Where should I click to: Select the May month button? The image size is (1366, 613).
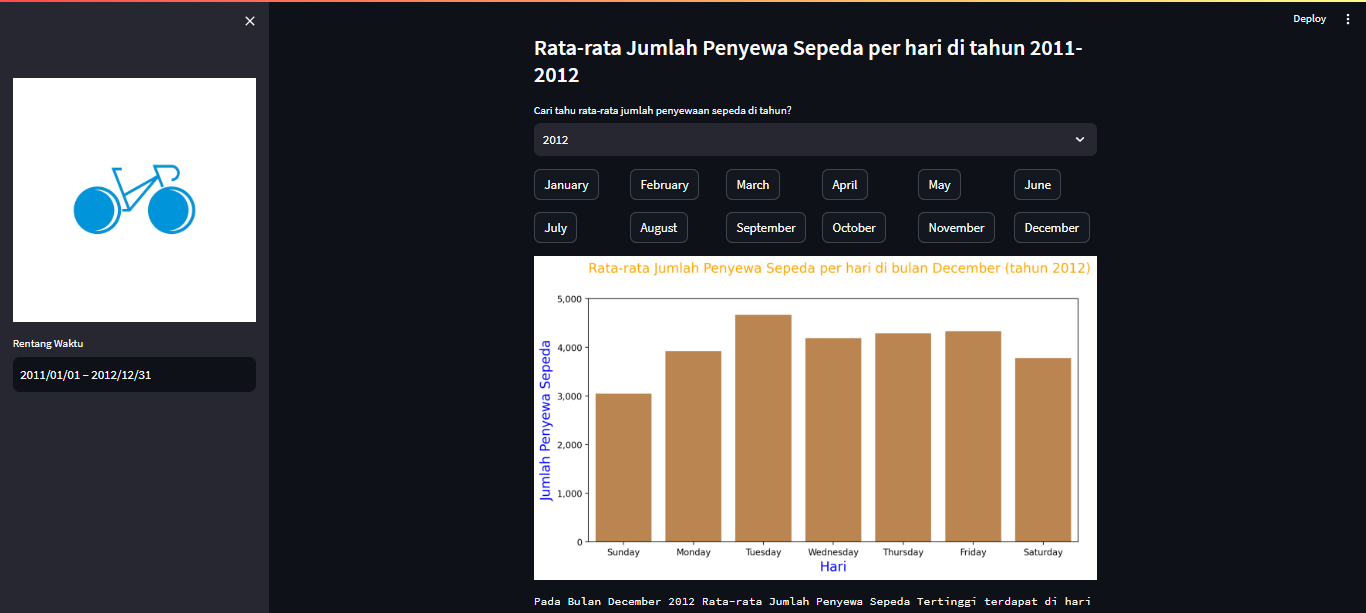pyautogui.click(x=939, y=184)
